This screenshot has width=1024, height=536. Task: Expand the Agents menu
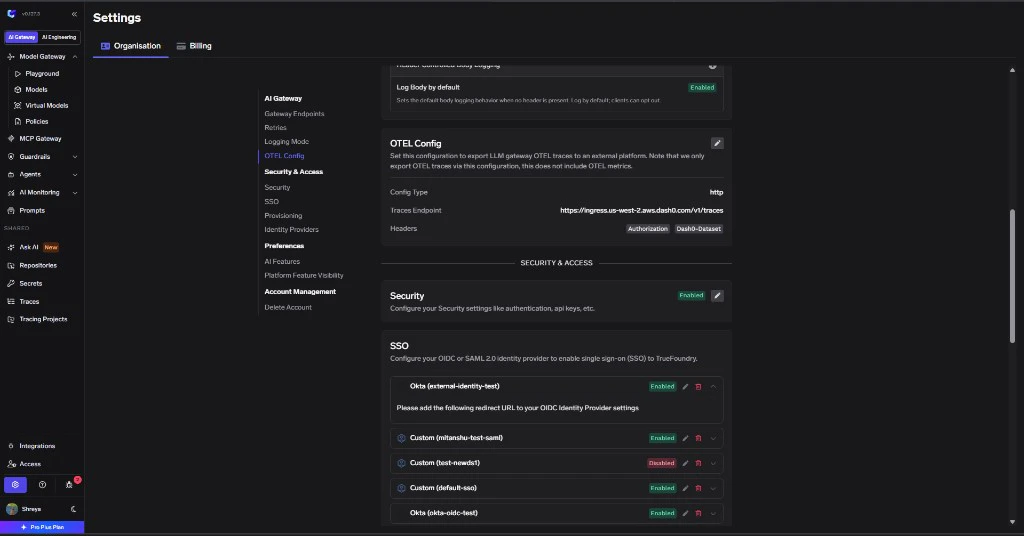(x=75, y=175)
